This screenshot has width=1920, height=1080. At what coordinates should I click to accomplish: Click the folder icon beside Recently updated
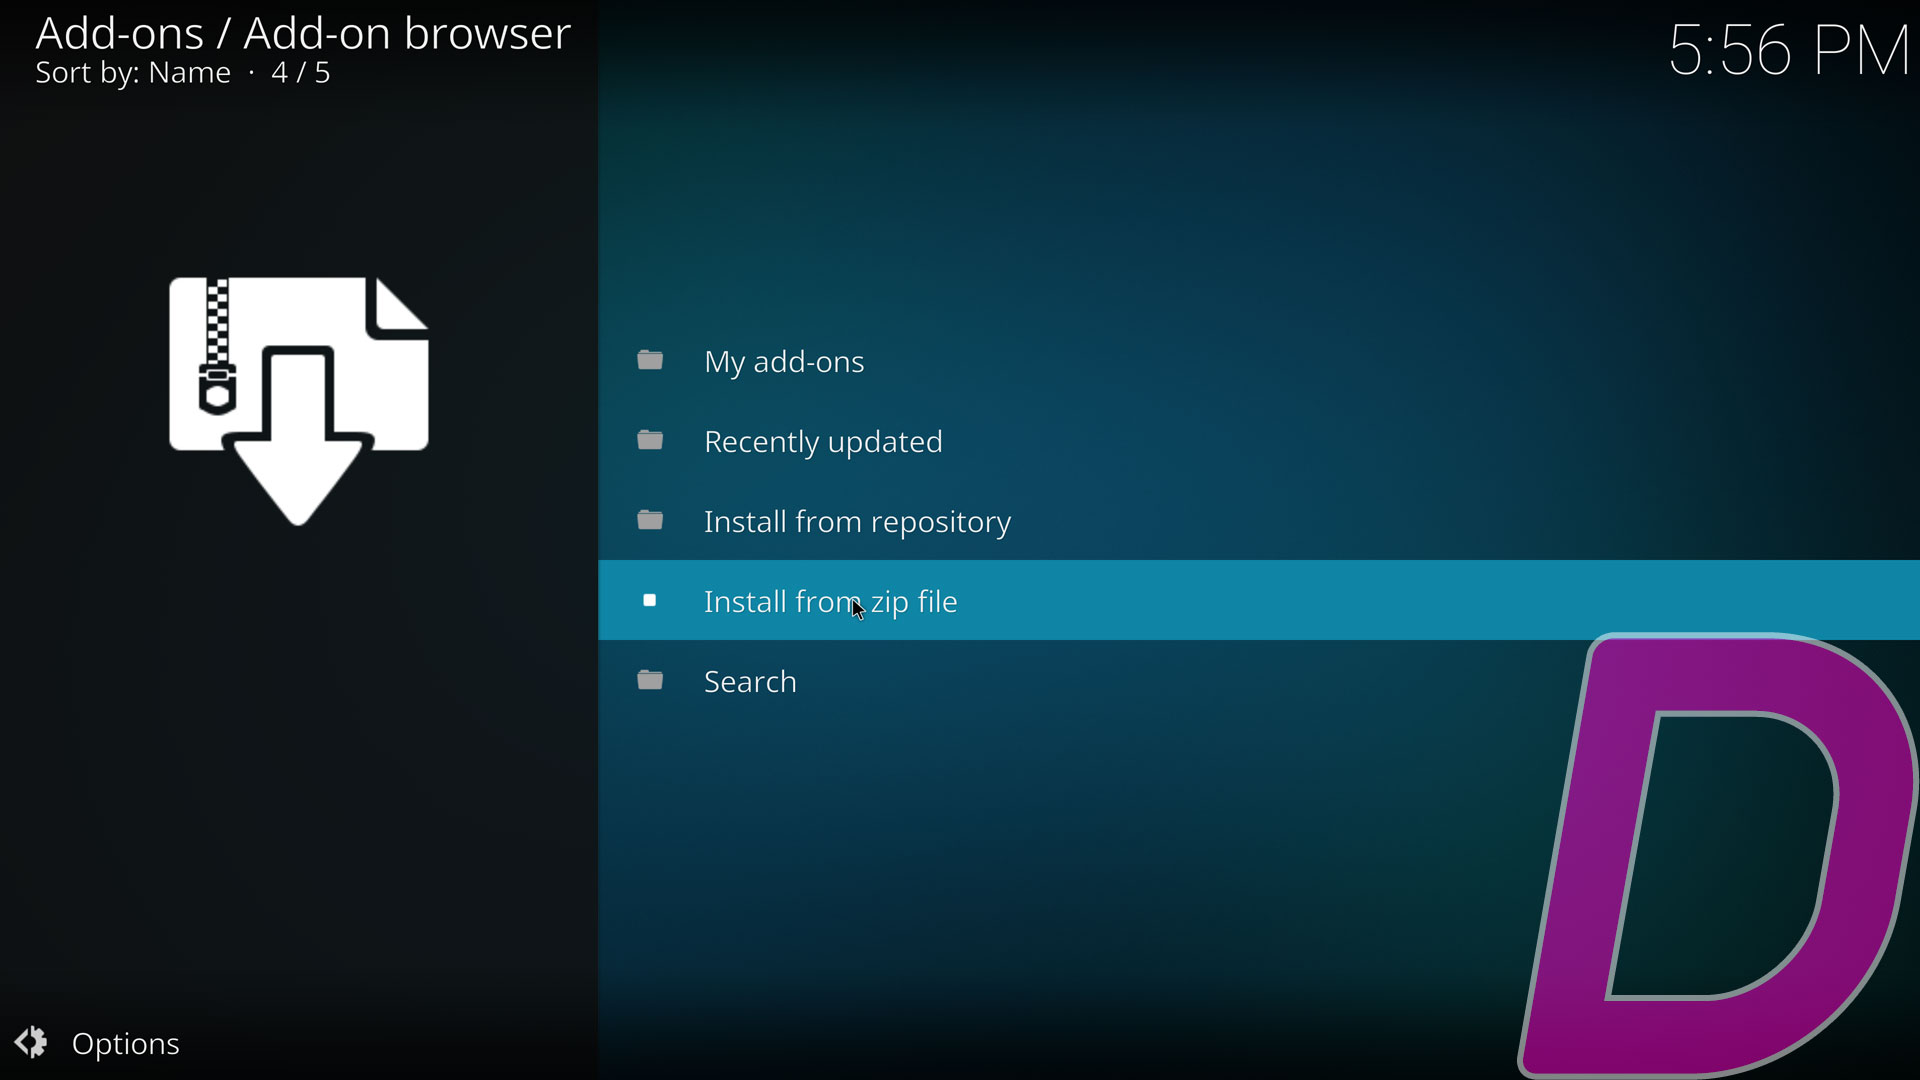(x=651, y=440)
